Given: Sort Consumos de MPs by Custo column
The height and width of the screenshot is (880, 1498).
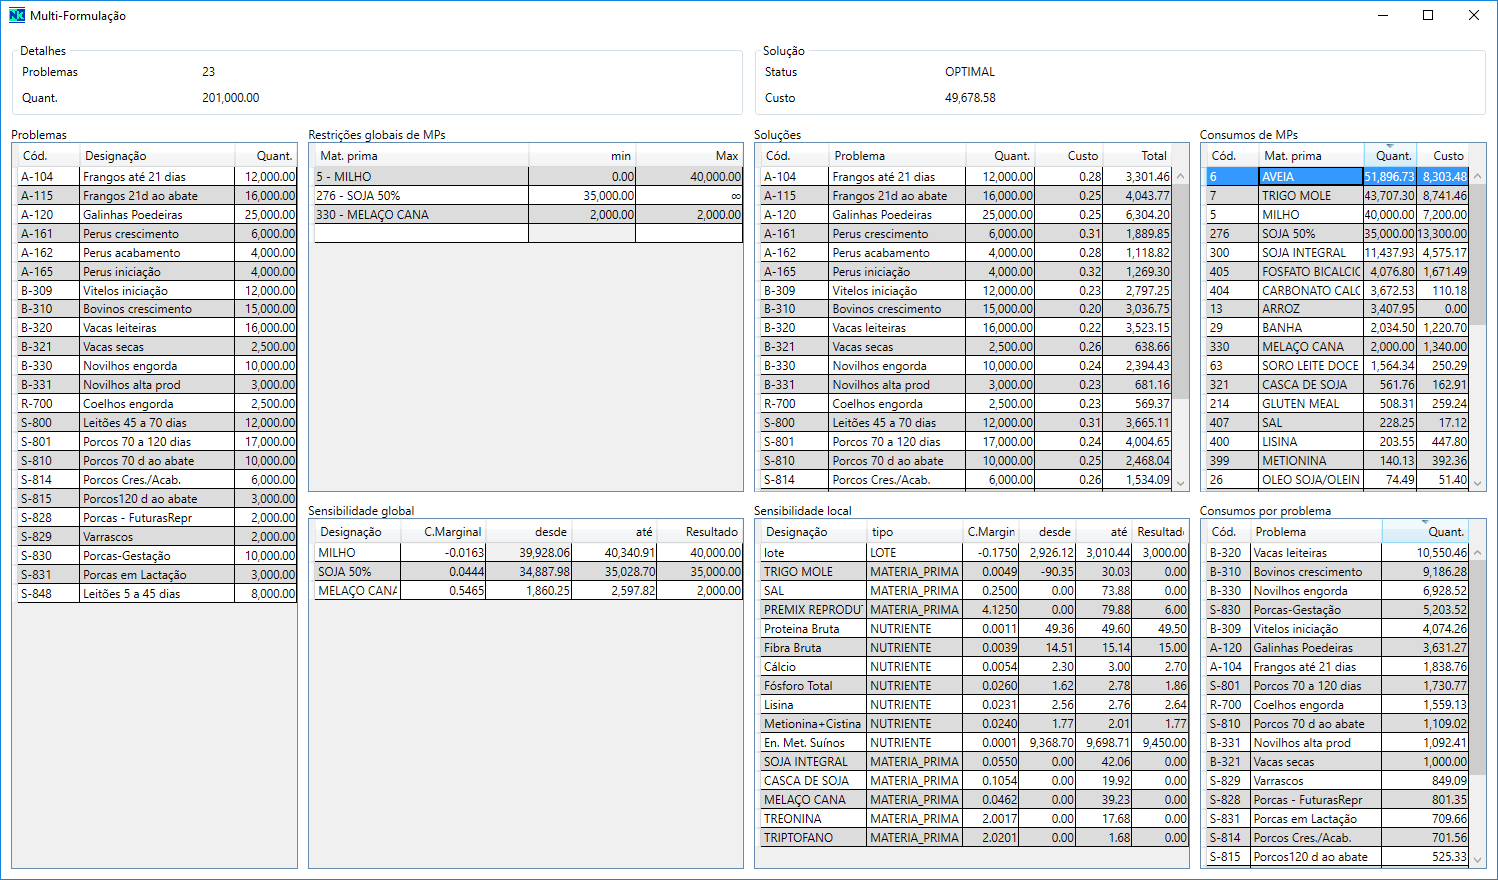Looking at the screenshot, I should [1446, 156].
